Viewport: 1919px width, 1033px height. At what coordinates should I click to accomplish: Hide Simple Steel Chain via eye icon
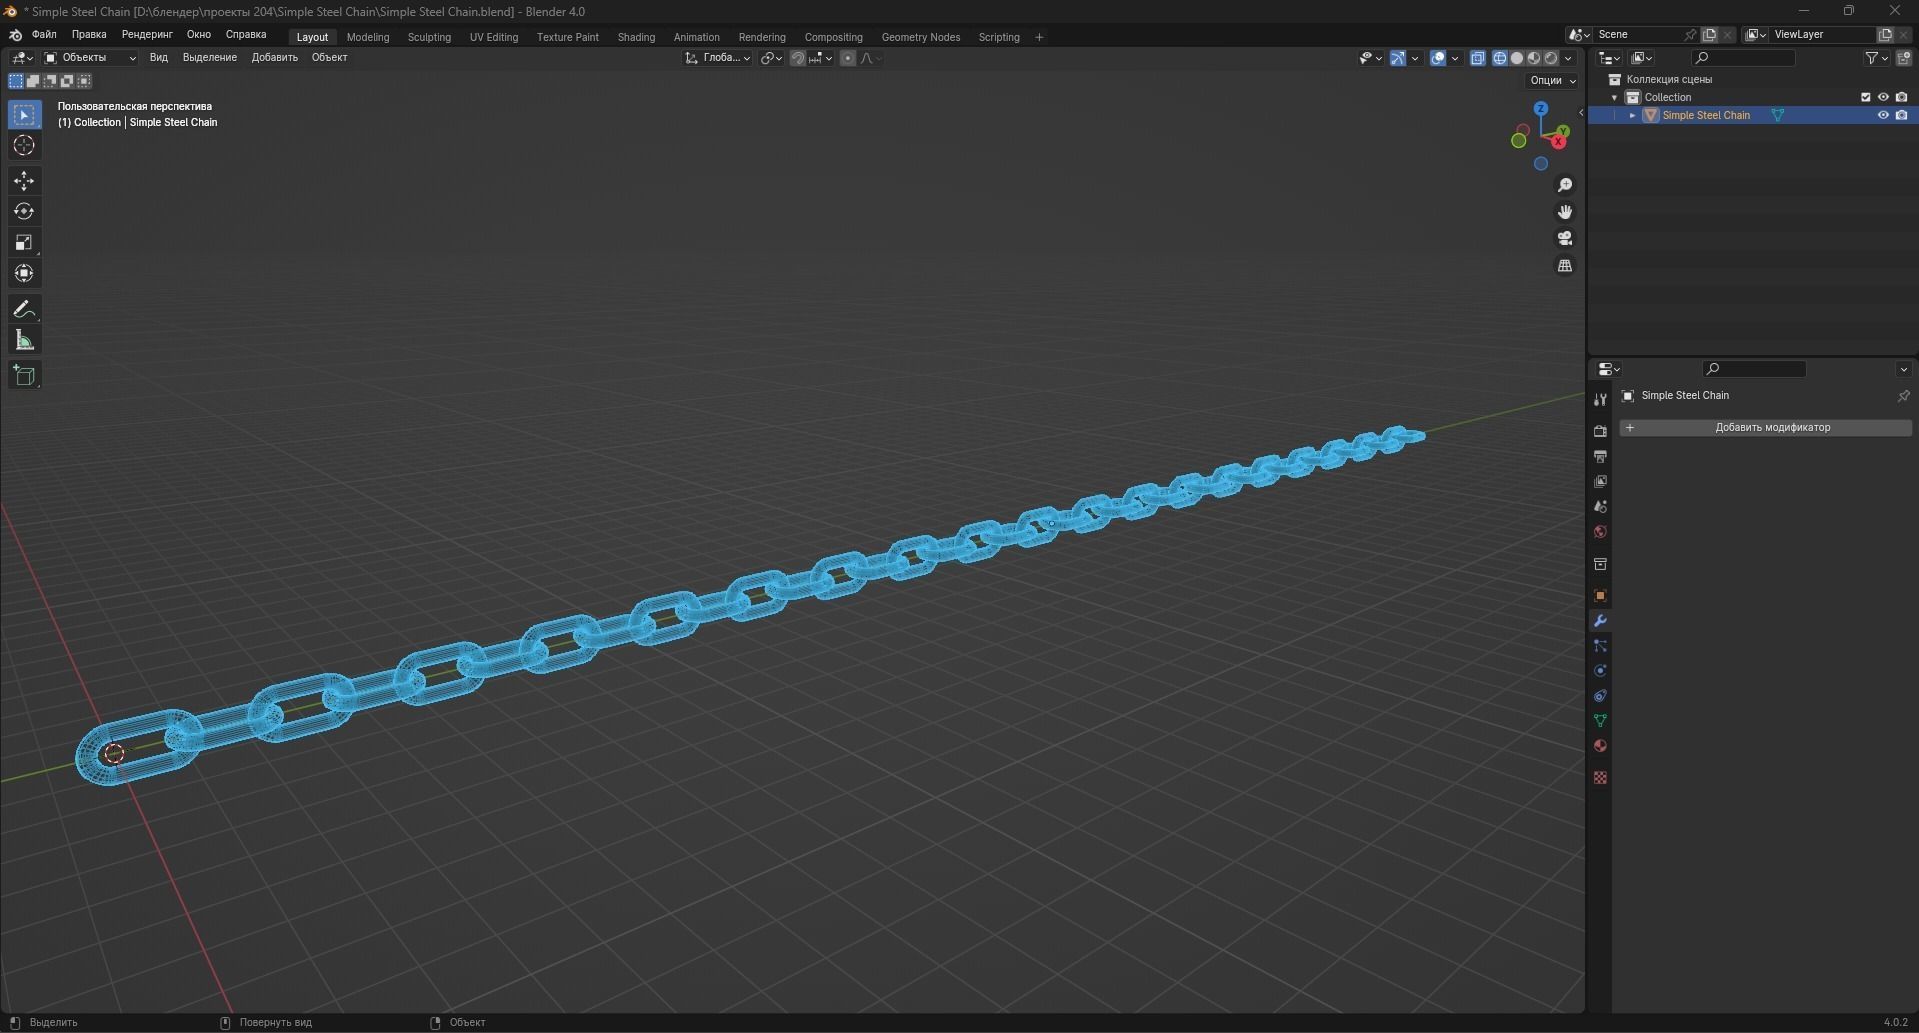1883,115
